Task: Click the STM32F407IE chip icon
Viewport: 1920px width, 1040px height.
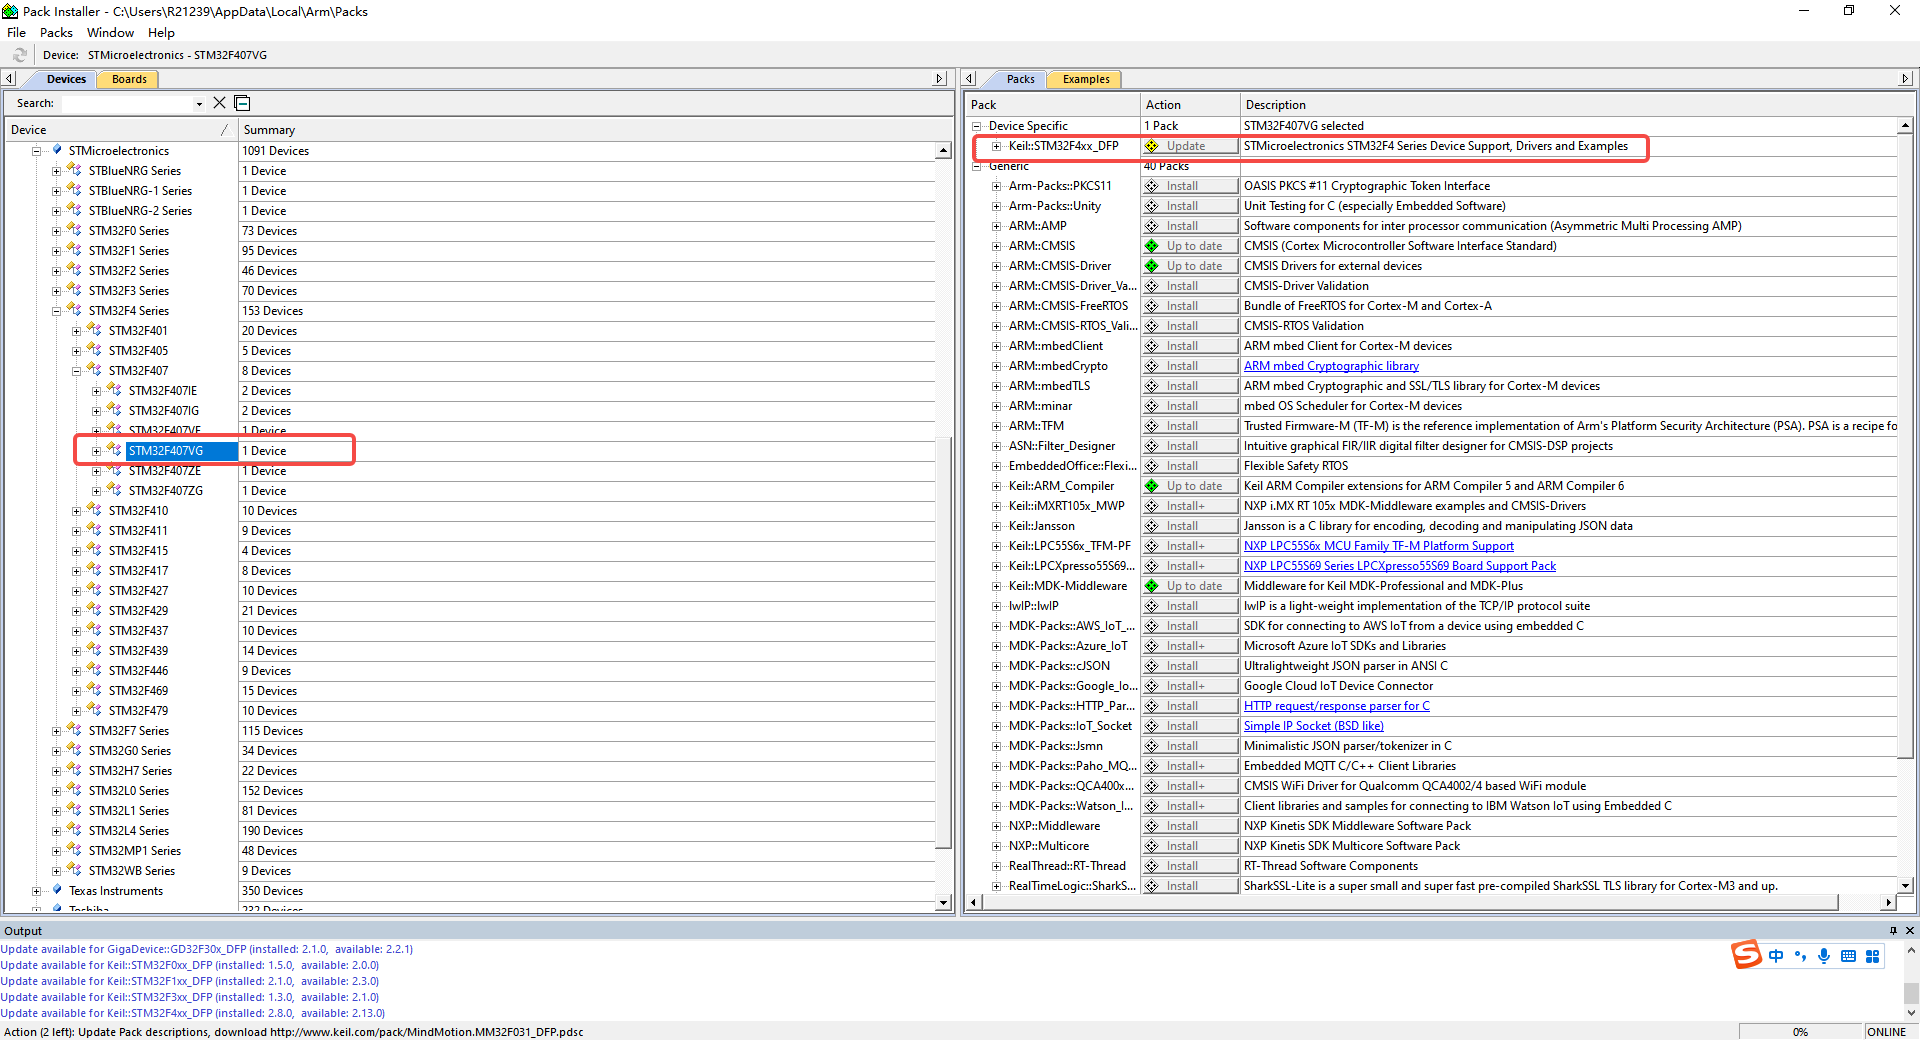Action: pos(114,390)
